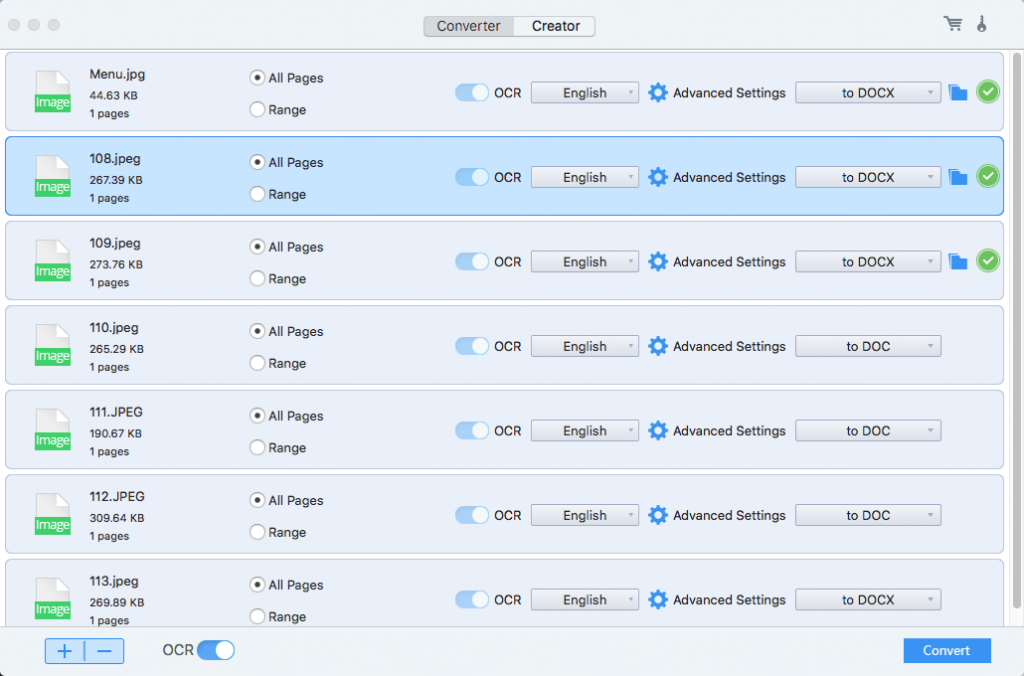Switch to the Creator tab
Viewport: 1024px width, 676px height.
click(x=555, y=26)
